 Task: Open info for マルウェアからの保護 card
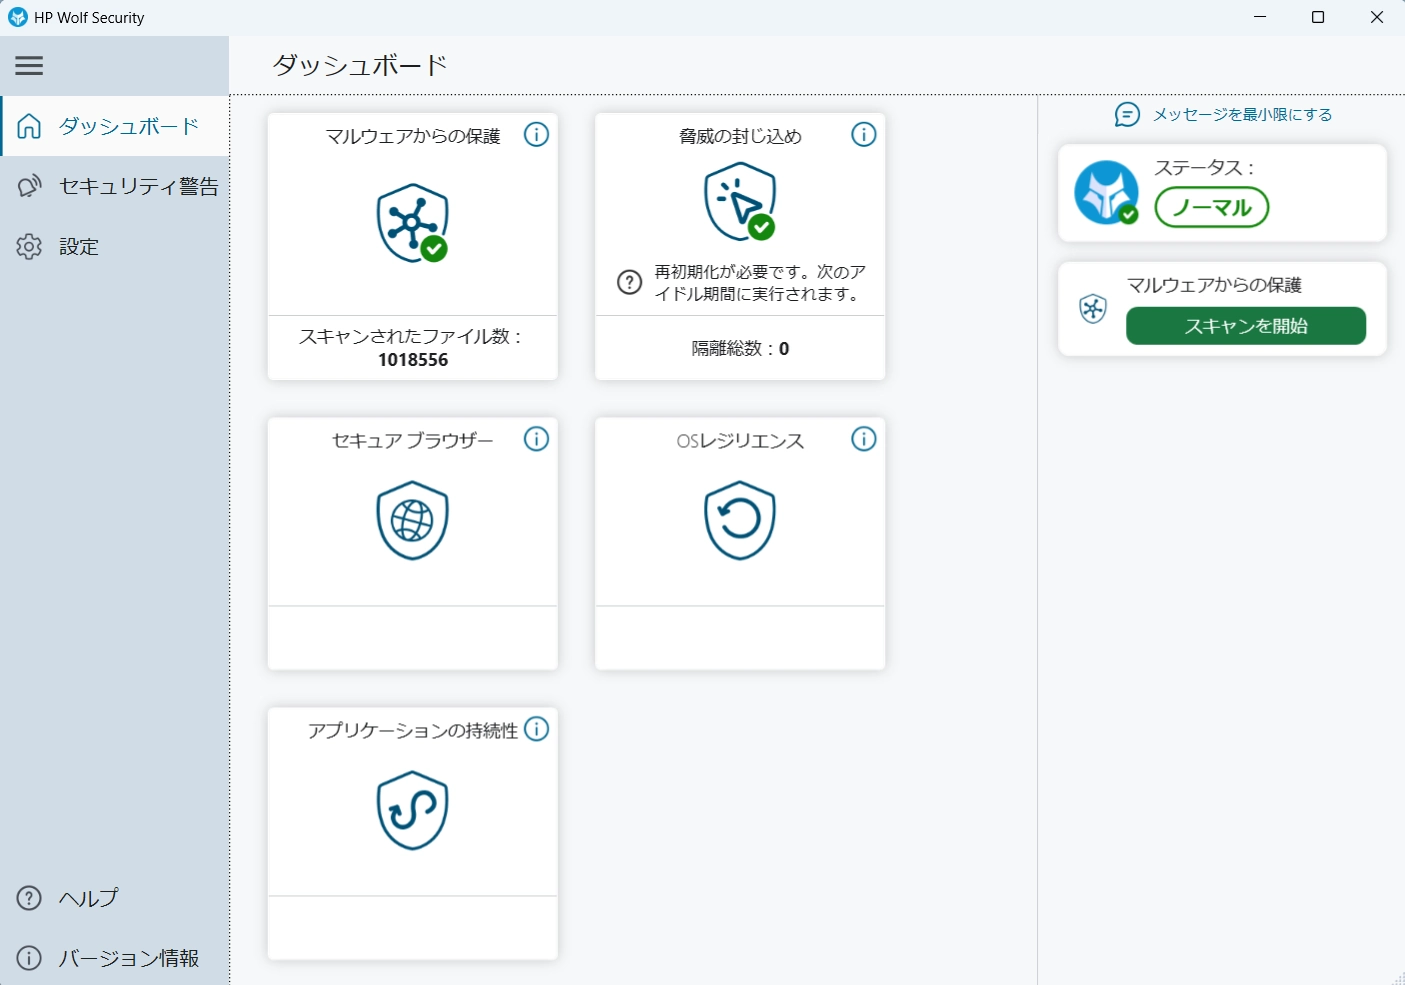[537, 135]
